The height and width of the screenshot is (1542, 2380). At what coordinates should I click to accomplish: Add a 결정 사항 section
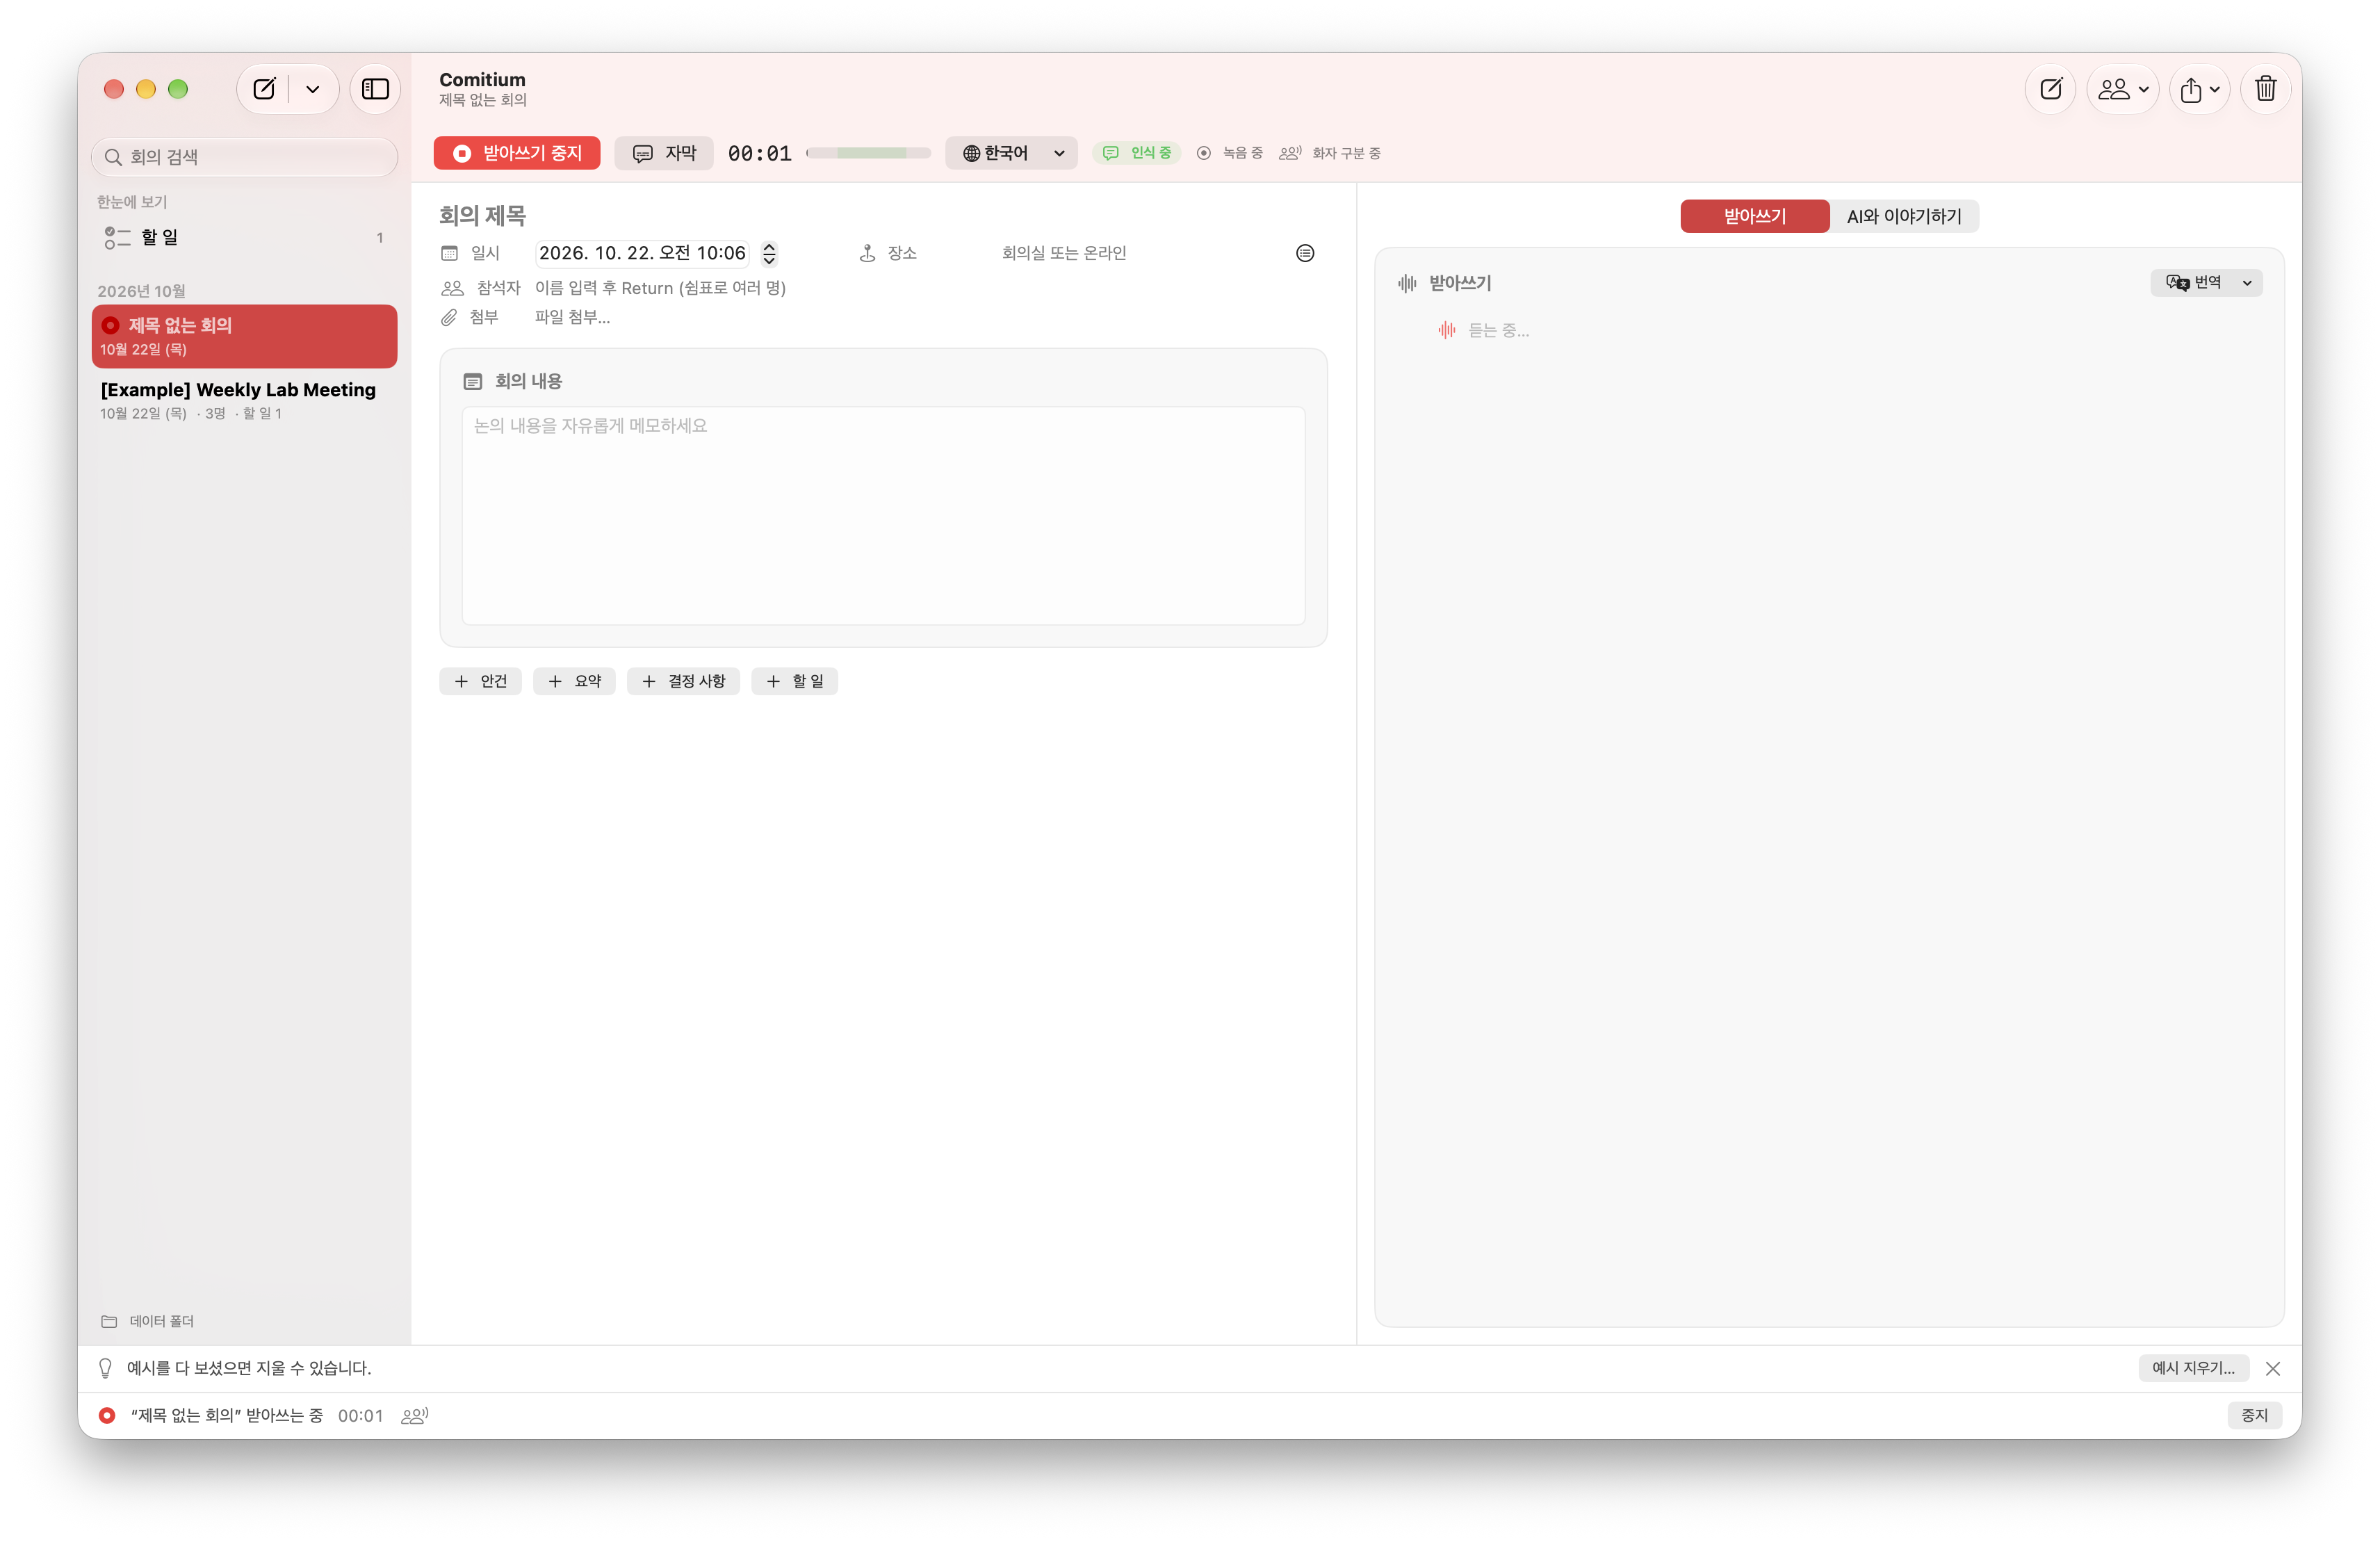click(x=683, y=681)
